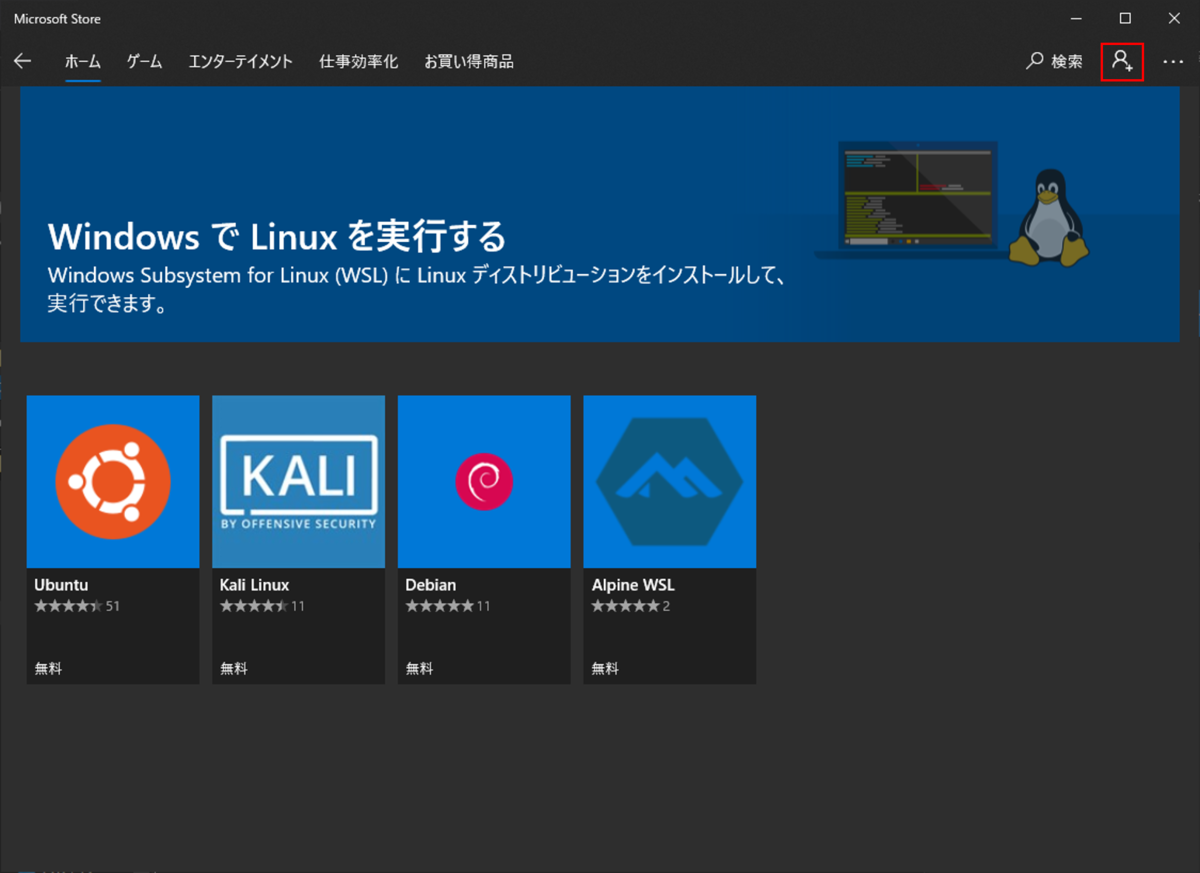This screenshot has height=873, width=1200.
Task: Click the 検索 search button
Action: click(x=1054, y=62)
